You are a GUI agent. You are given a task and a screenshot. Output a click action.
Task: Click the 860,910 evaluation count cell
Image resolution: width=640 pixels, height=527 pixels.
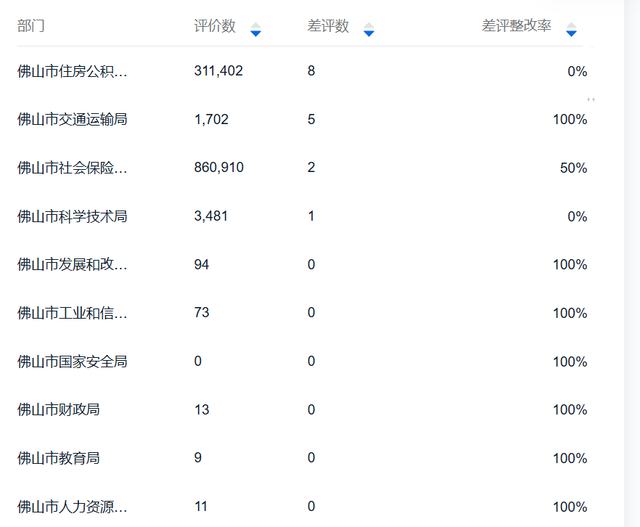(x=219, y=167)
